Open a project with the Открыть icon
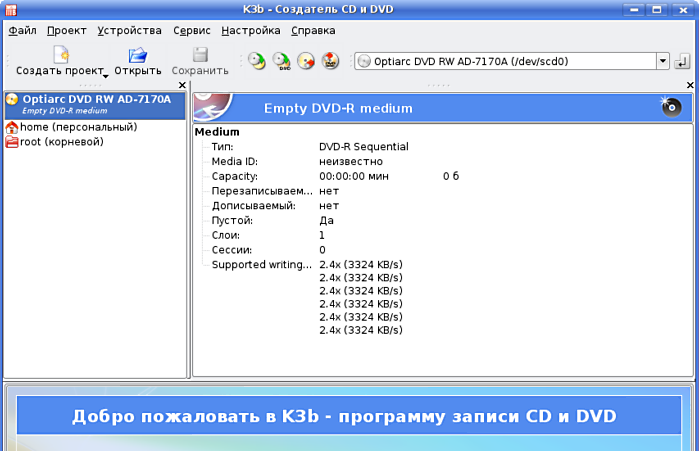 138,55
